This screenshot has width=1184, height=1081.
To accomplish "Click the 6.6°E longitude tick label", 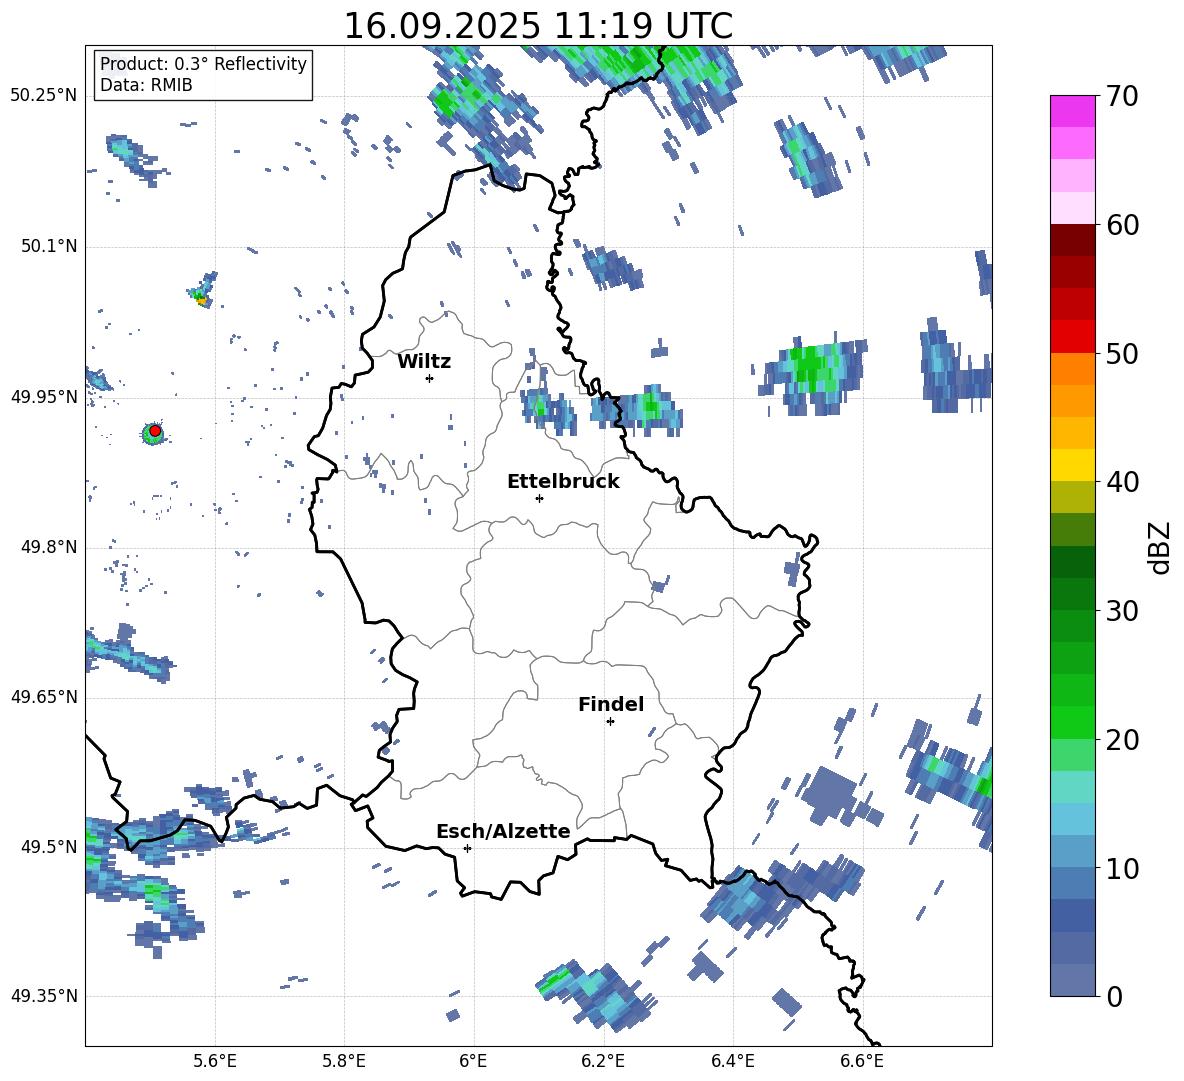I will [x=862, y=1061].
